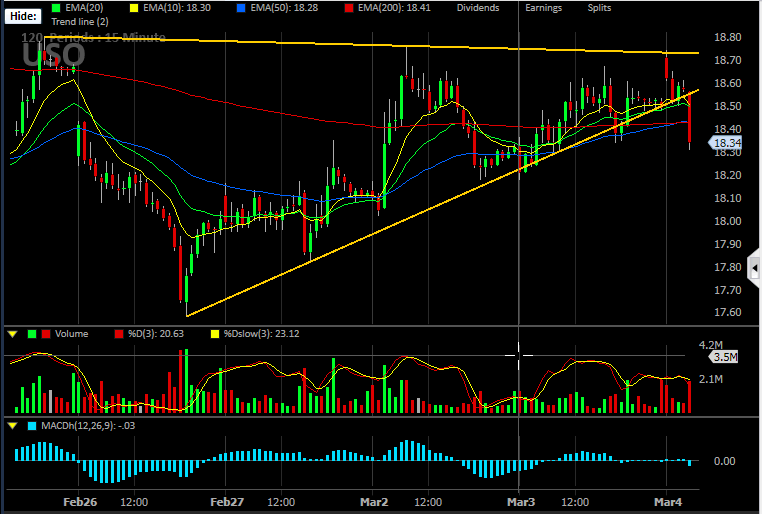The width and height of the screenshot is (762, 514).
Task: Click the Feb26 date label on the time axis
Action: 80,502
